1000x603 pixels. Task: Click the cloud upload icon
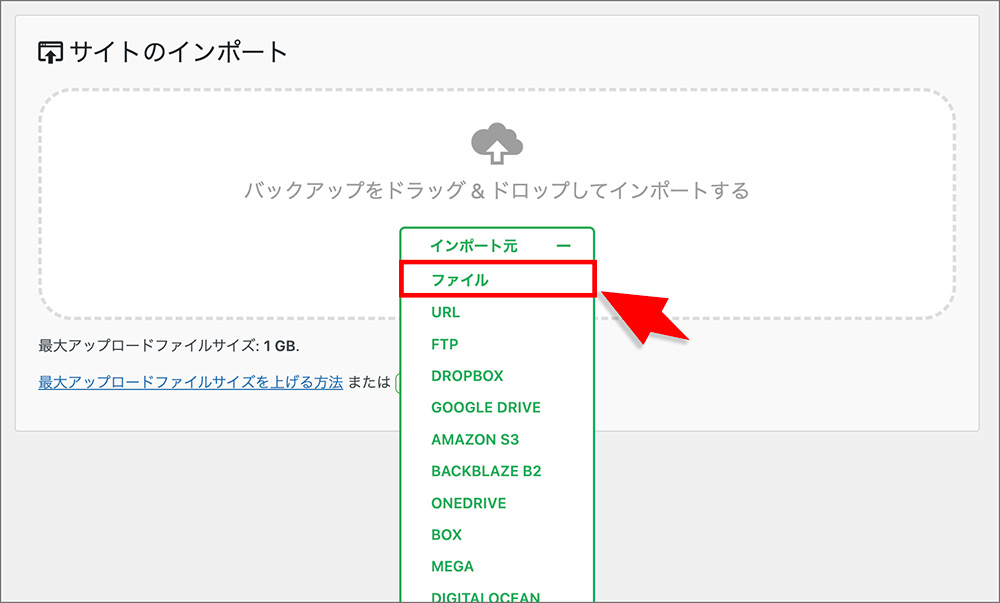[x=497, y=144]
